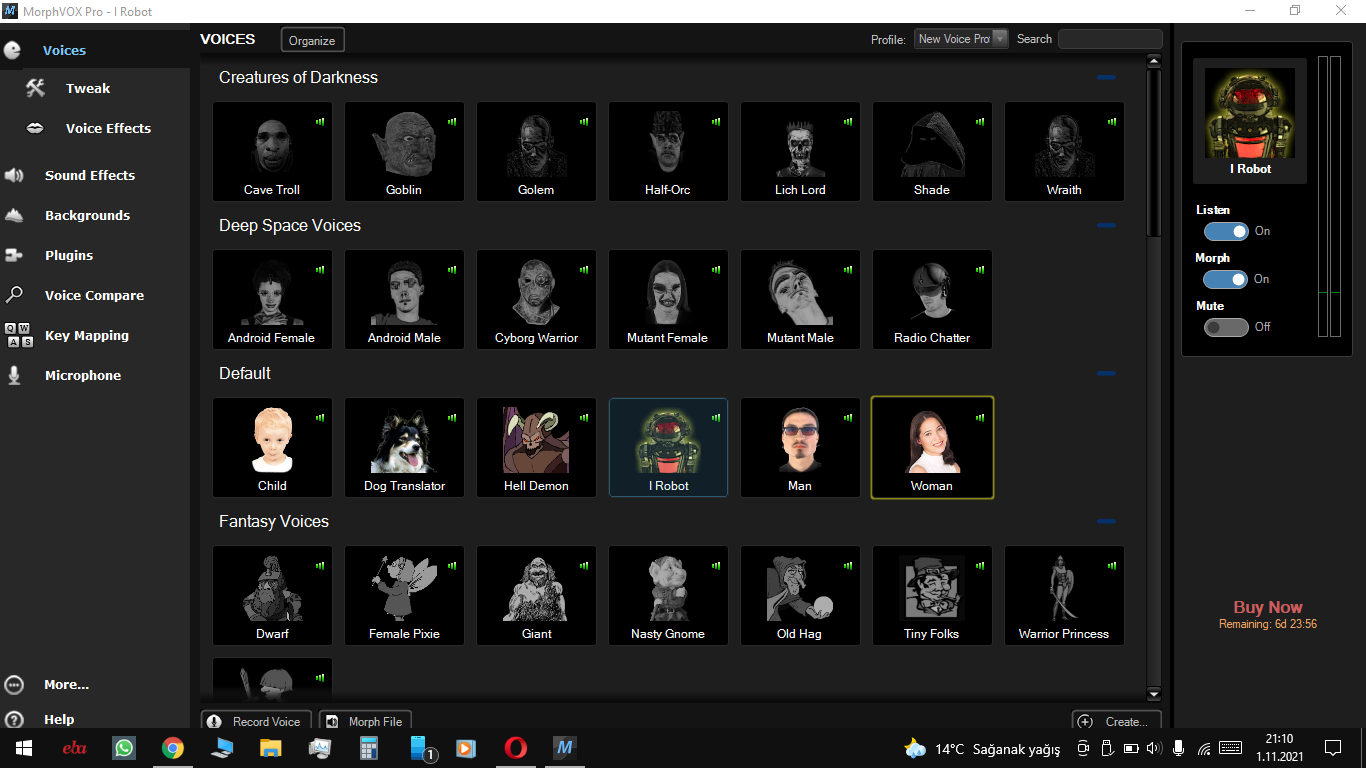1366x768 pixels.
Task: Activate the Radio Chatter voice
Action: [932, 299]
